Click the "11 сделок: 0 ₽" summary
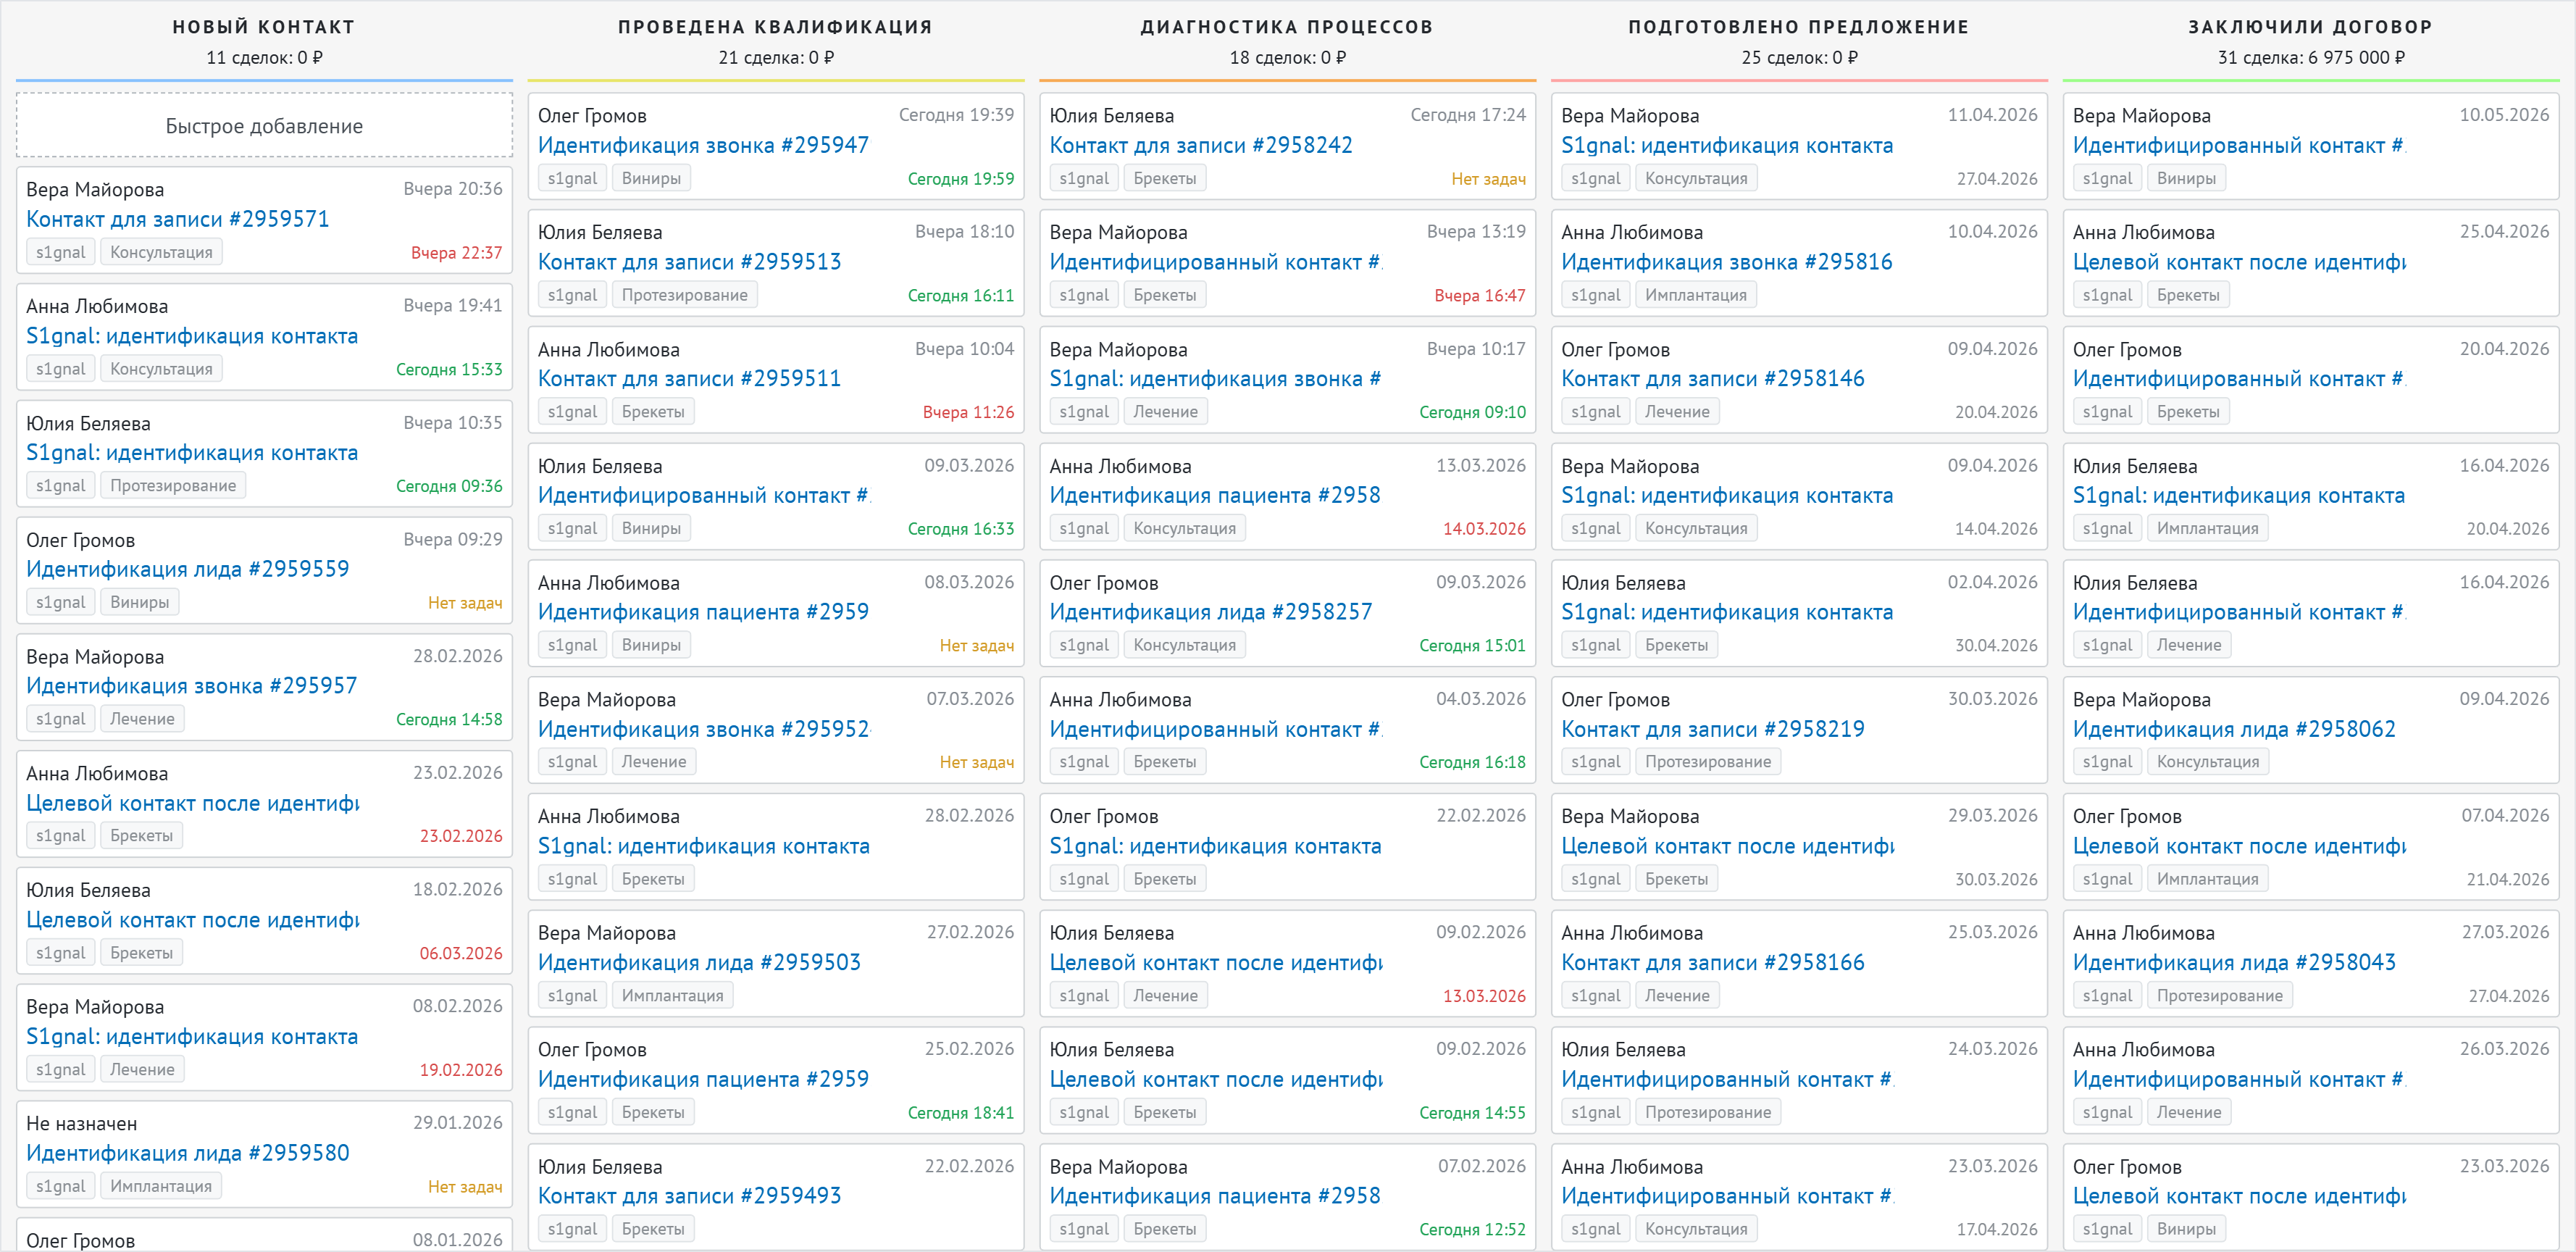 click(264, 58)
